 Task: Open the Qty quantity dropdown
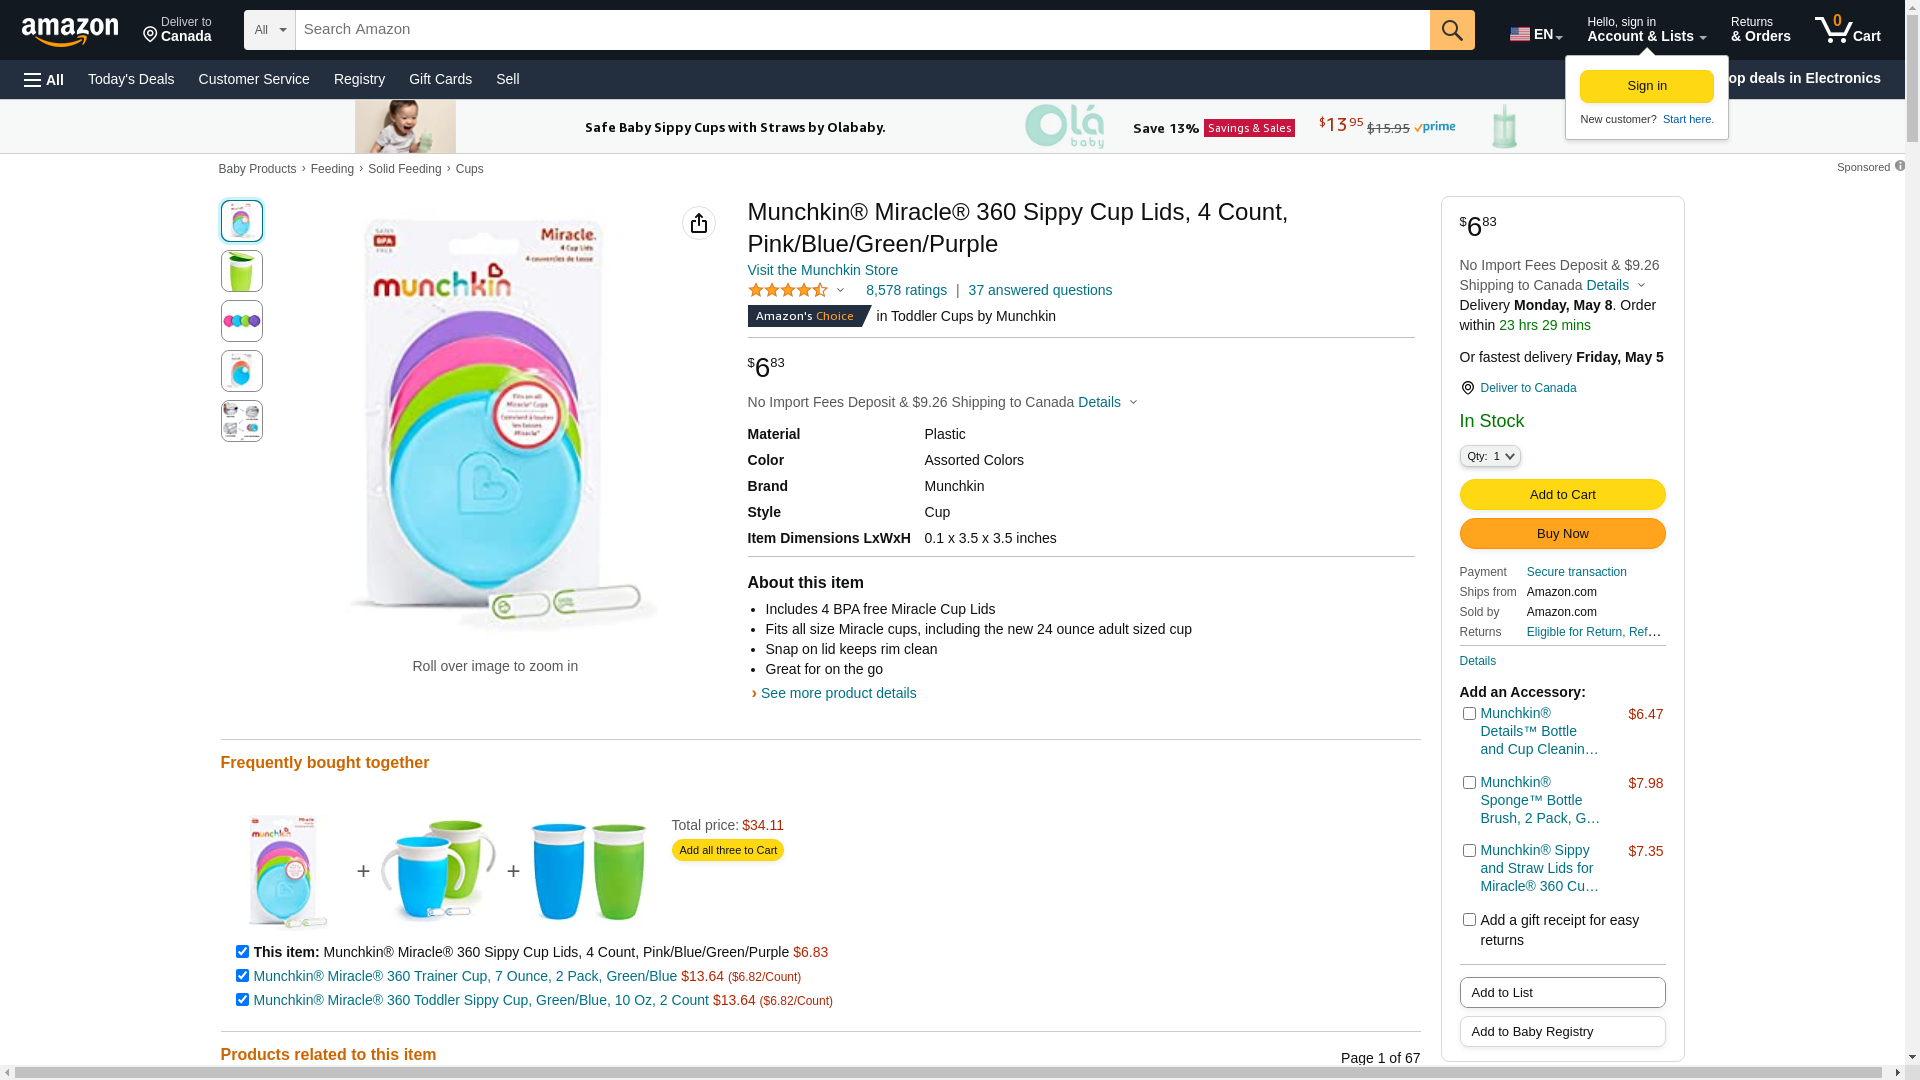point(1489,456)
